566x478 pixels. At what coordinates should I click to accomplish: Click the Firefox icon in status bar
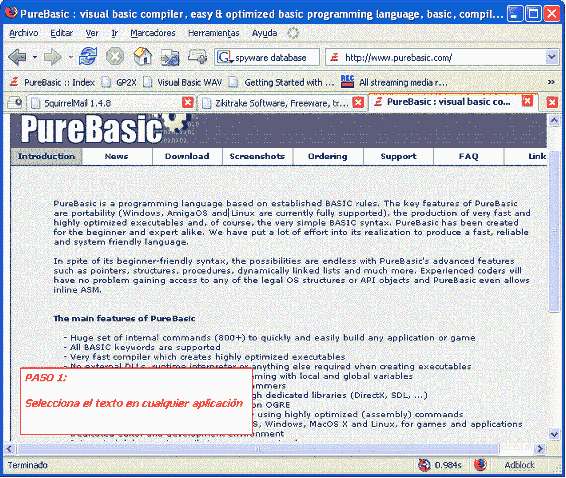point(480,465)
